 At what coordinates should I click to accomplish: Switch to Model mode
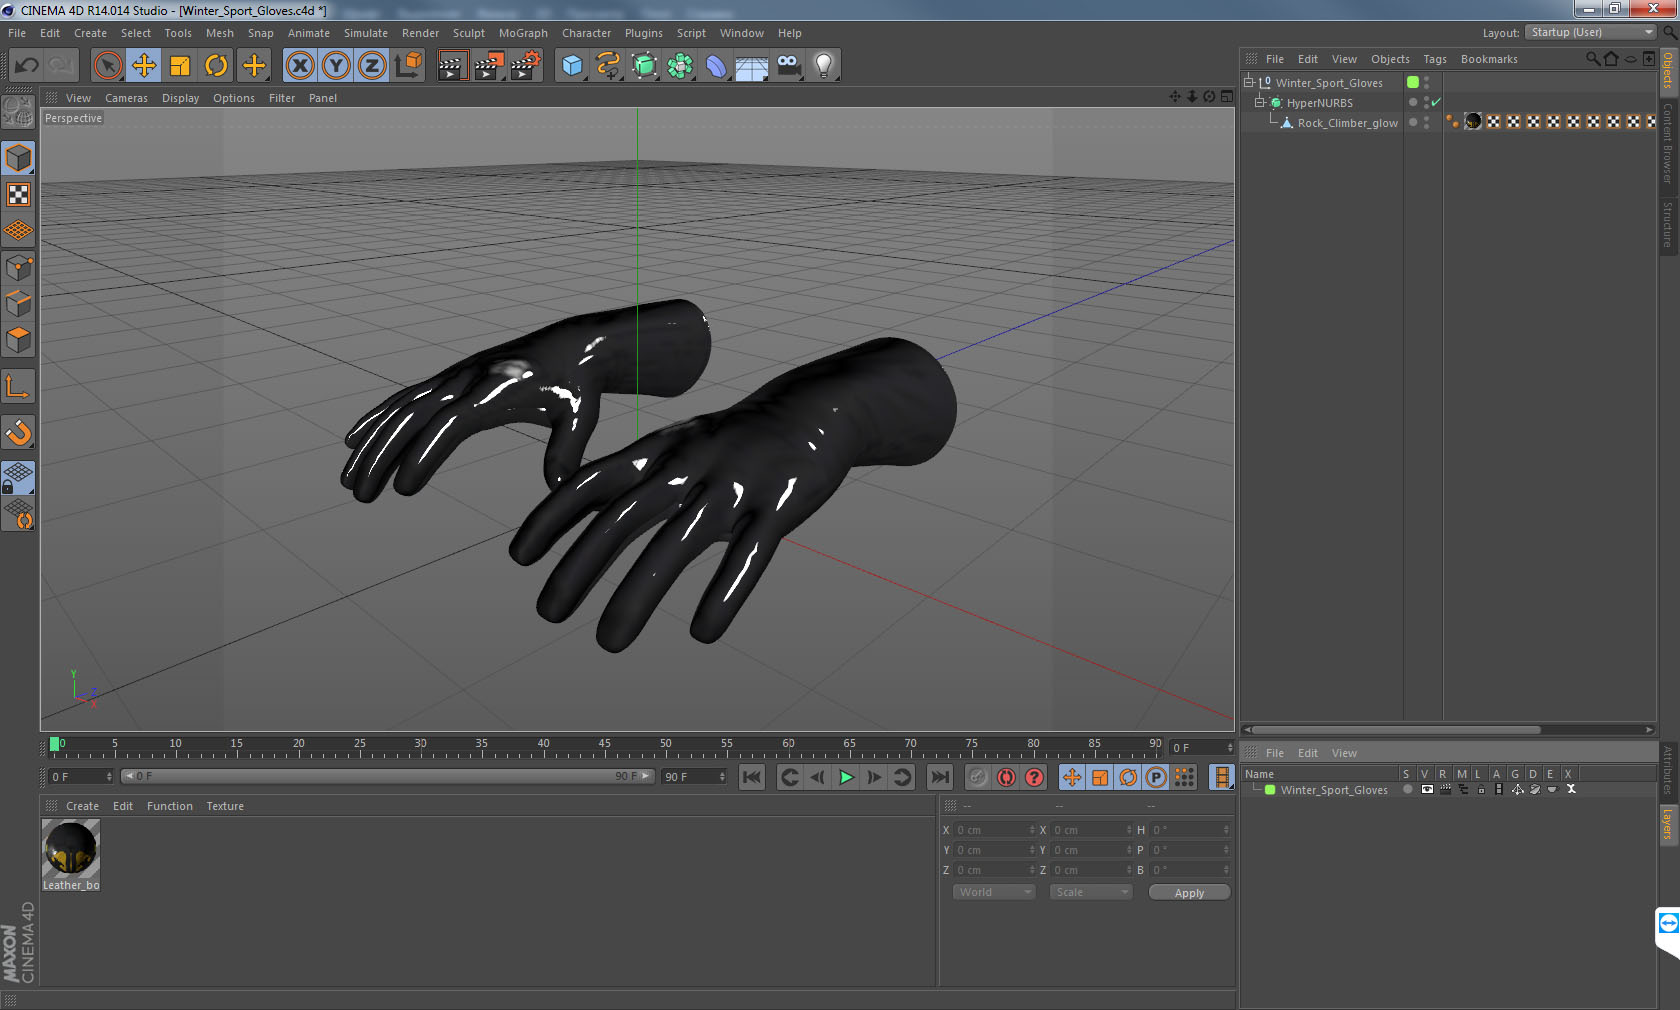click(x=18, y=158)
